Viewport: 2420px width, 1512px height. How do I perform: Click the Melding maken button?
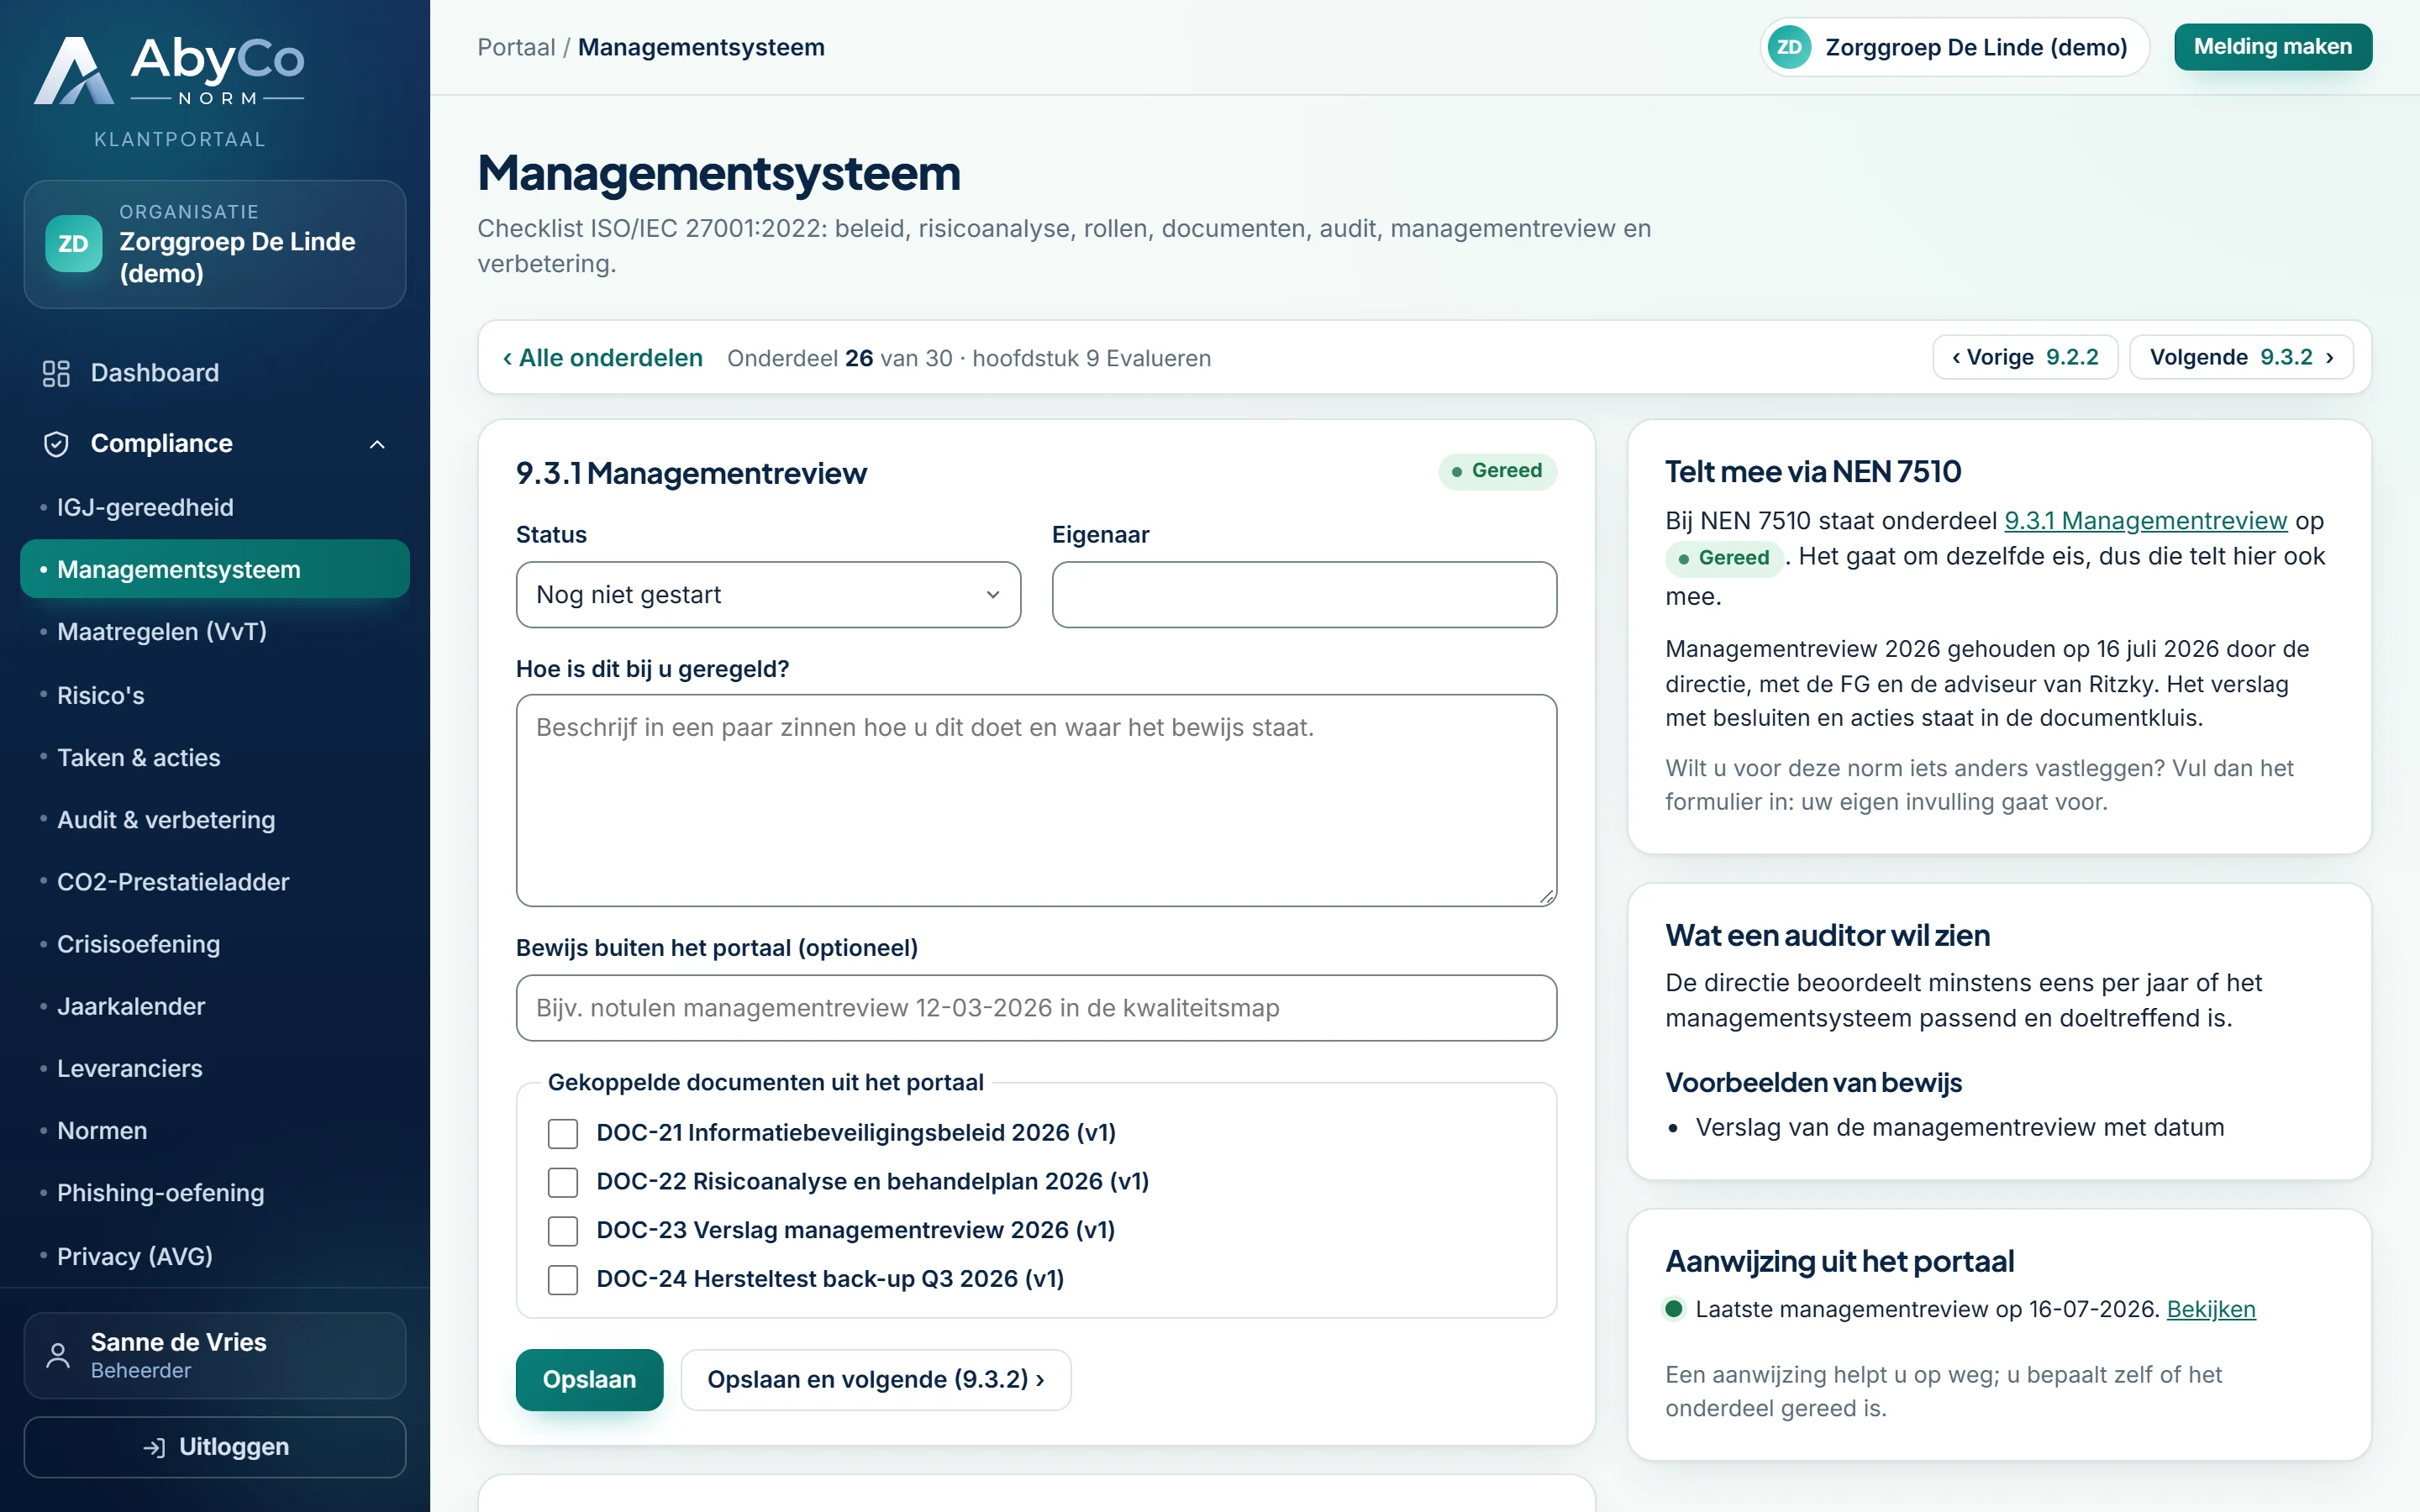[2272, 47]
